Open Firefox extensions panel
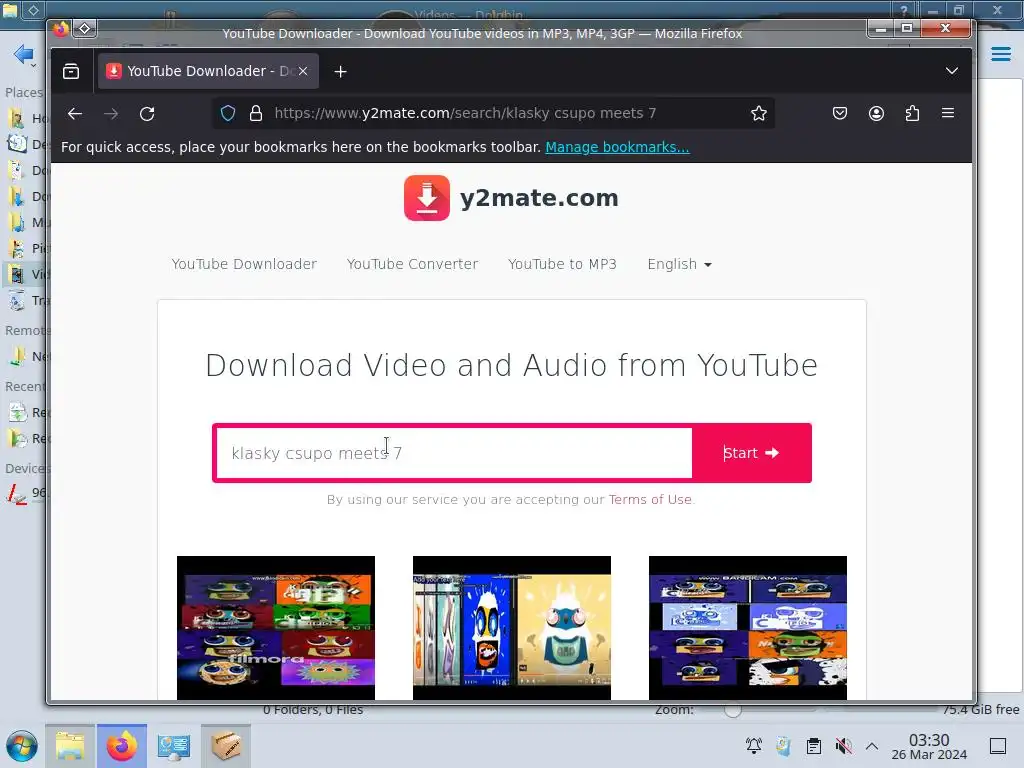 912,114
